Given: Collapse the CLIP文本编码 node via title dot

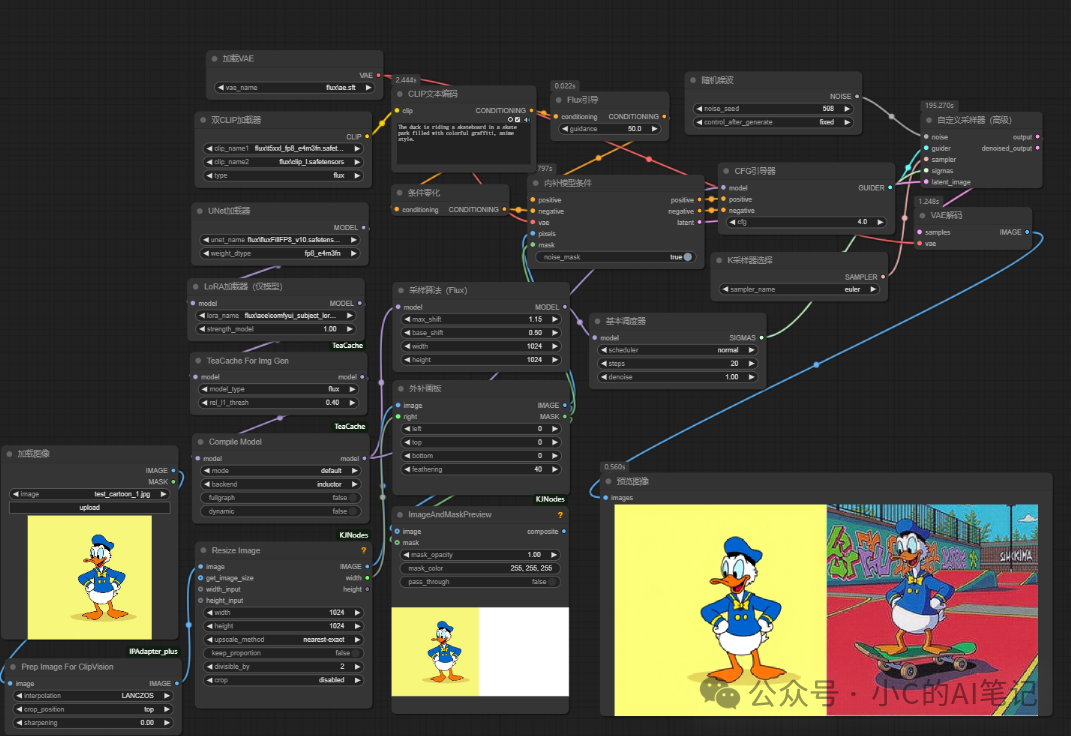Looking at the screenshot, I should point(400,94).
